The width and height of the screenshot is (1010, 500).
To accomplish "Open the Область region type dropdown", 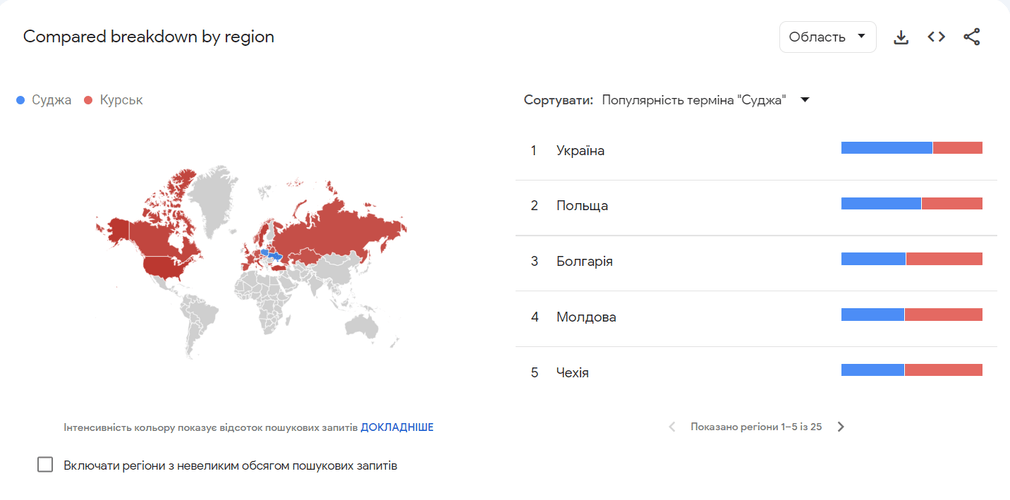I will pos(827,37).
